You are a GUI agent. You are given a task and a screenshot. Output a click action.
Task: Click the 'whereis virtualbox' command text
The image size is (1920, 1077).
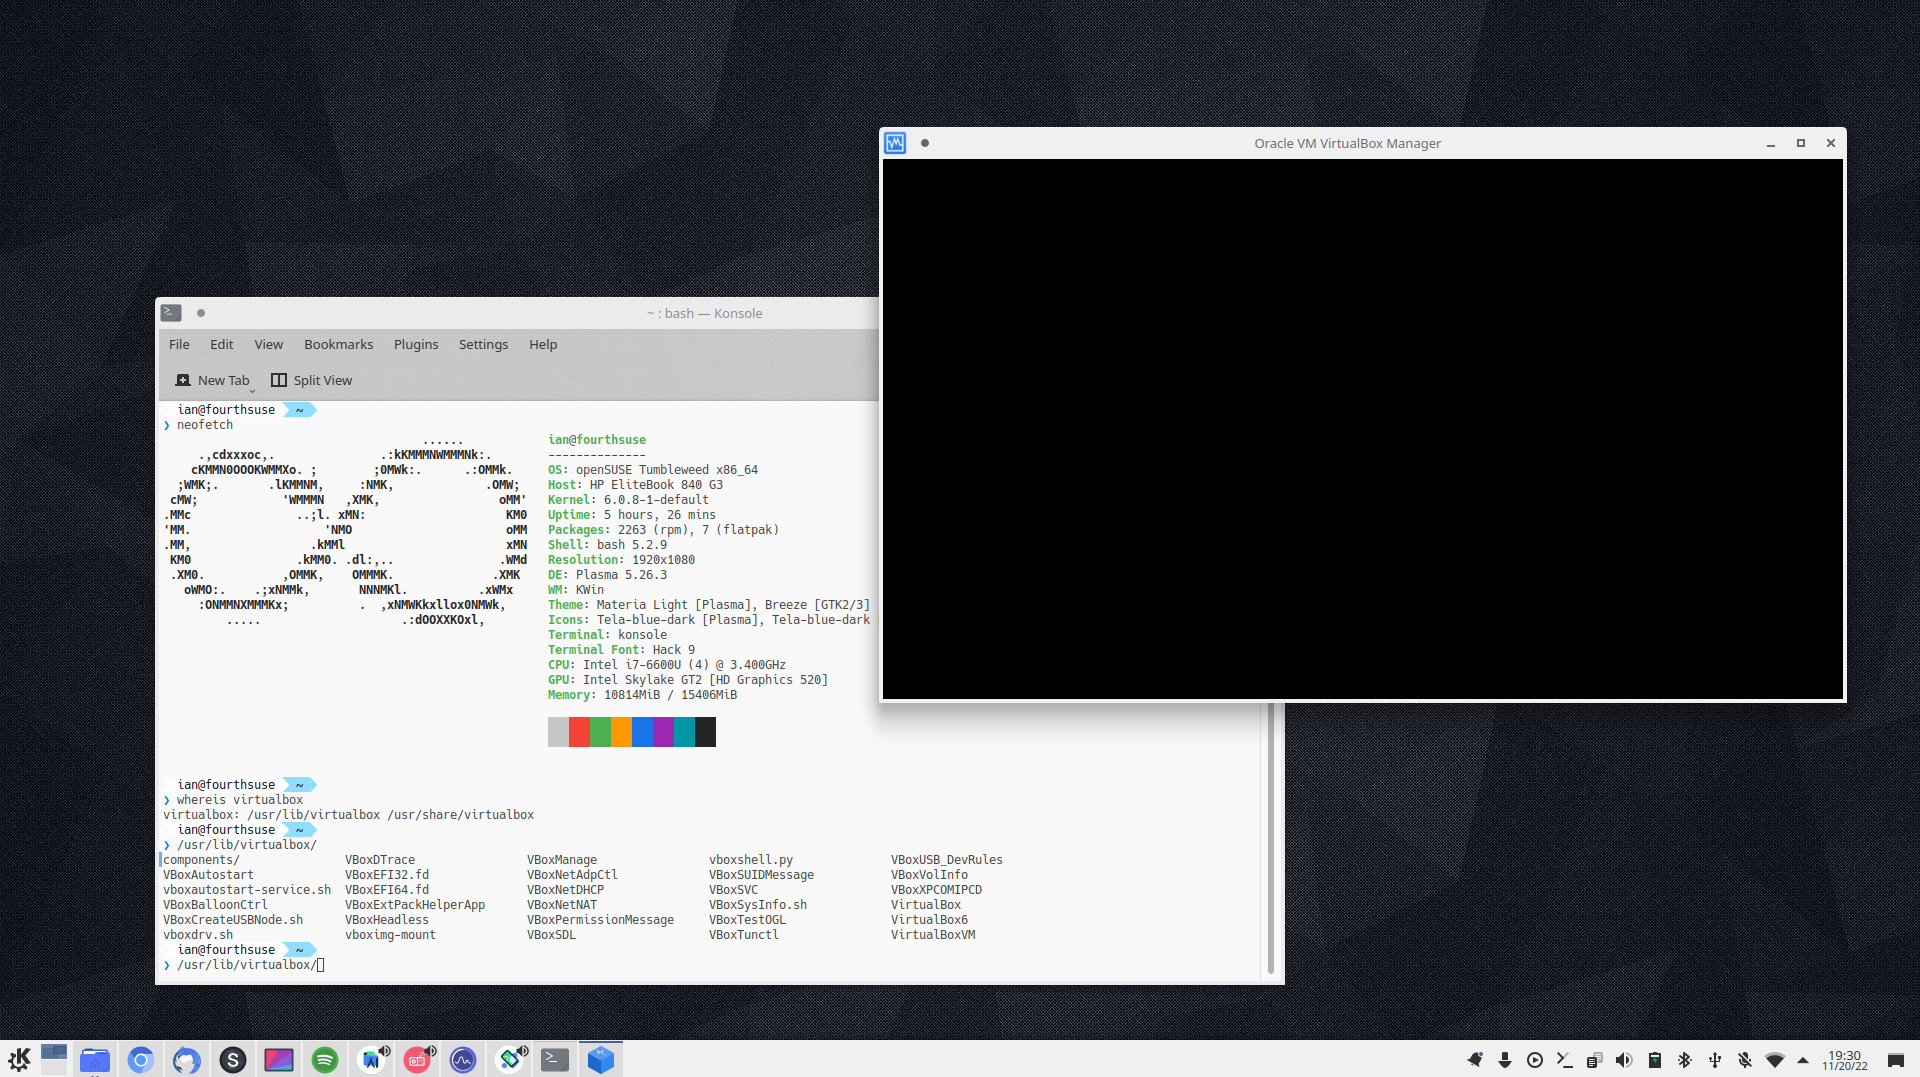click(240, 800)
